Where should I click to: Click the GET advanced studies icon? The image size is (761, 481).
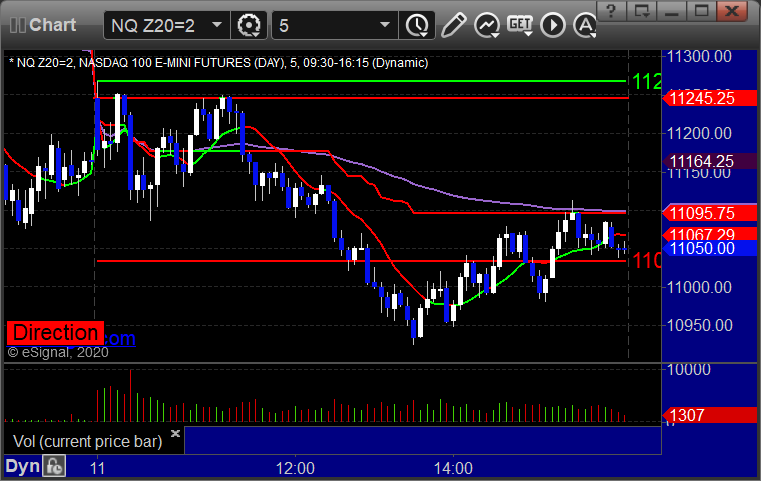[x=520, y=25]
